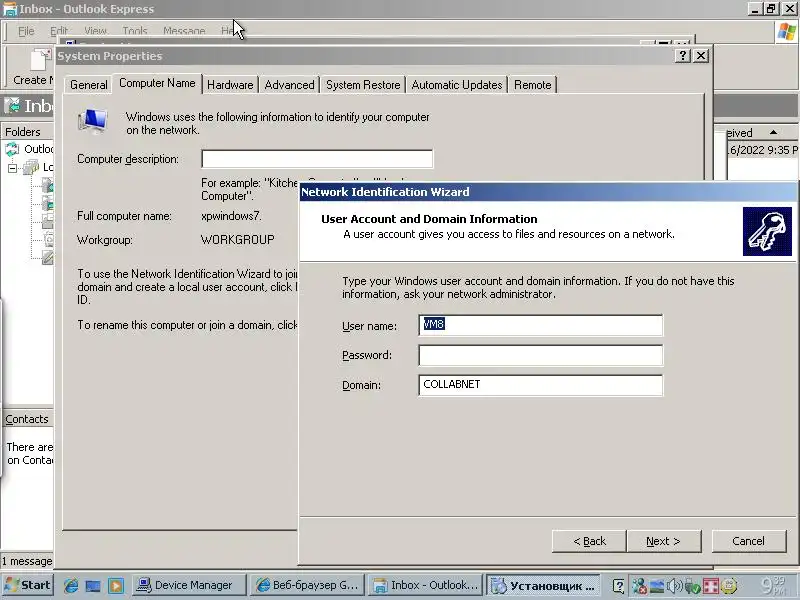Click the Установщик taskbar button
Viewport: 800px width, 600px height.
[x=544, y=585]
